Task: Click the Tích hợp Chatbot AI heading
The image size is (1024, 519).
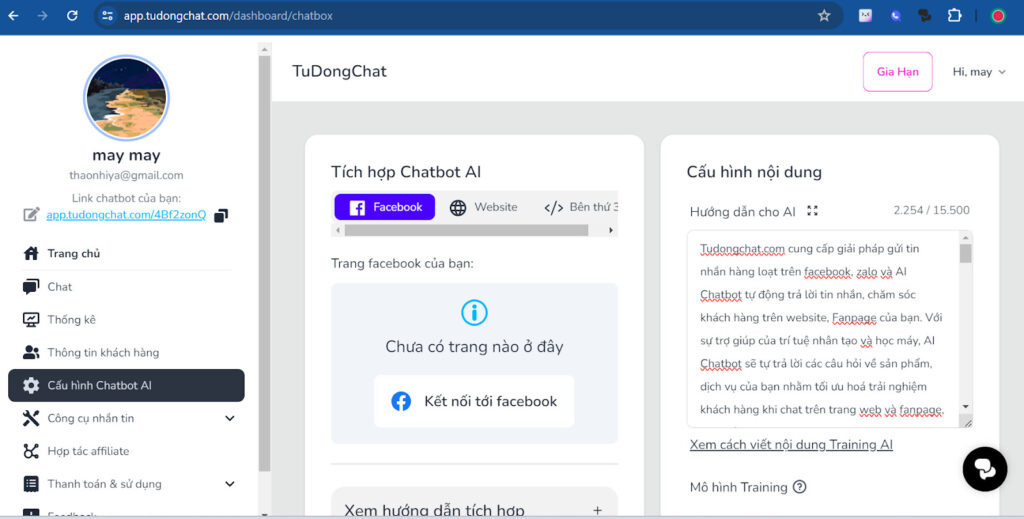Action: [x=406, y=172]
